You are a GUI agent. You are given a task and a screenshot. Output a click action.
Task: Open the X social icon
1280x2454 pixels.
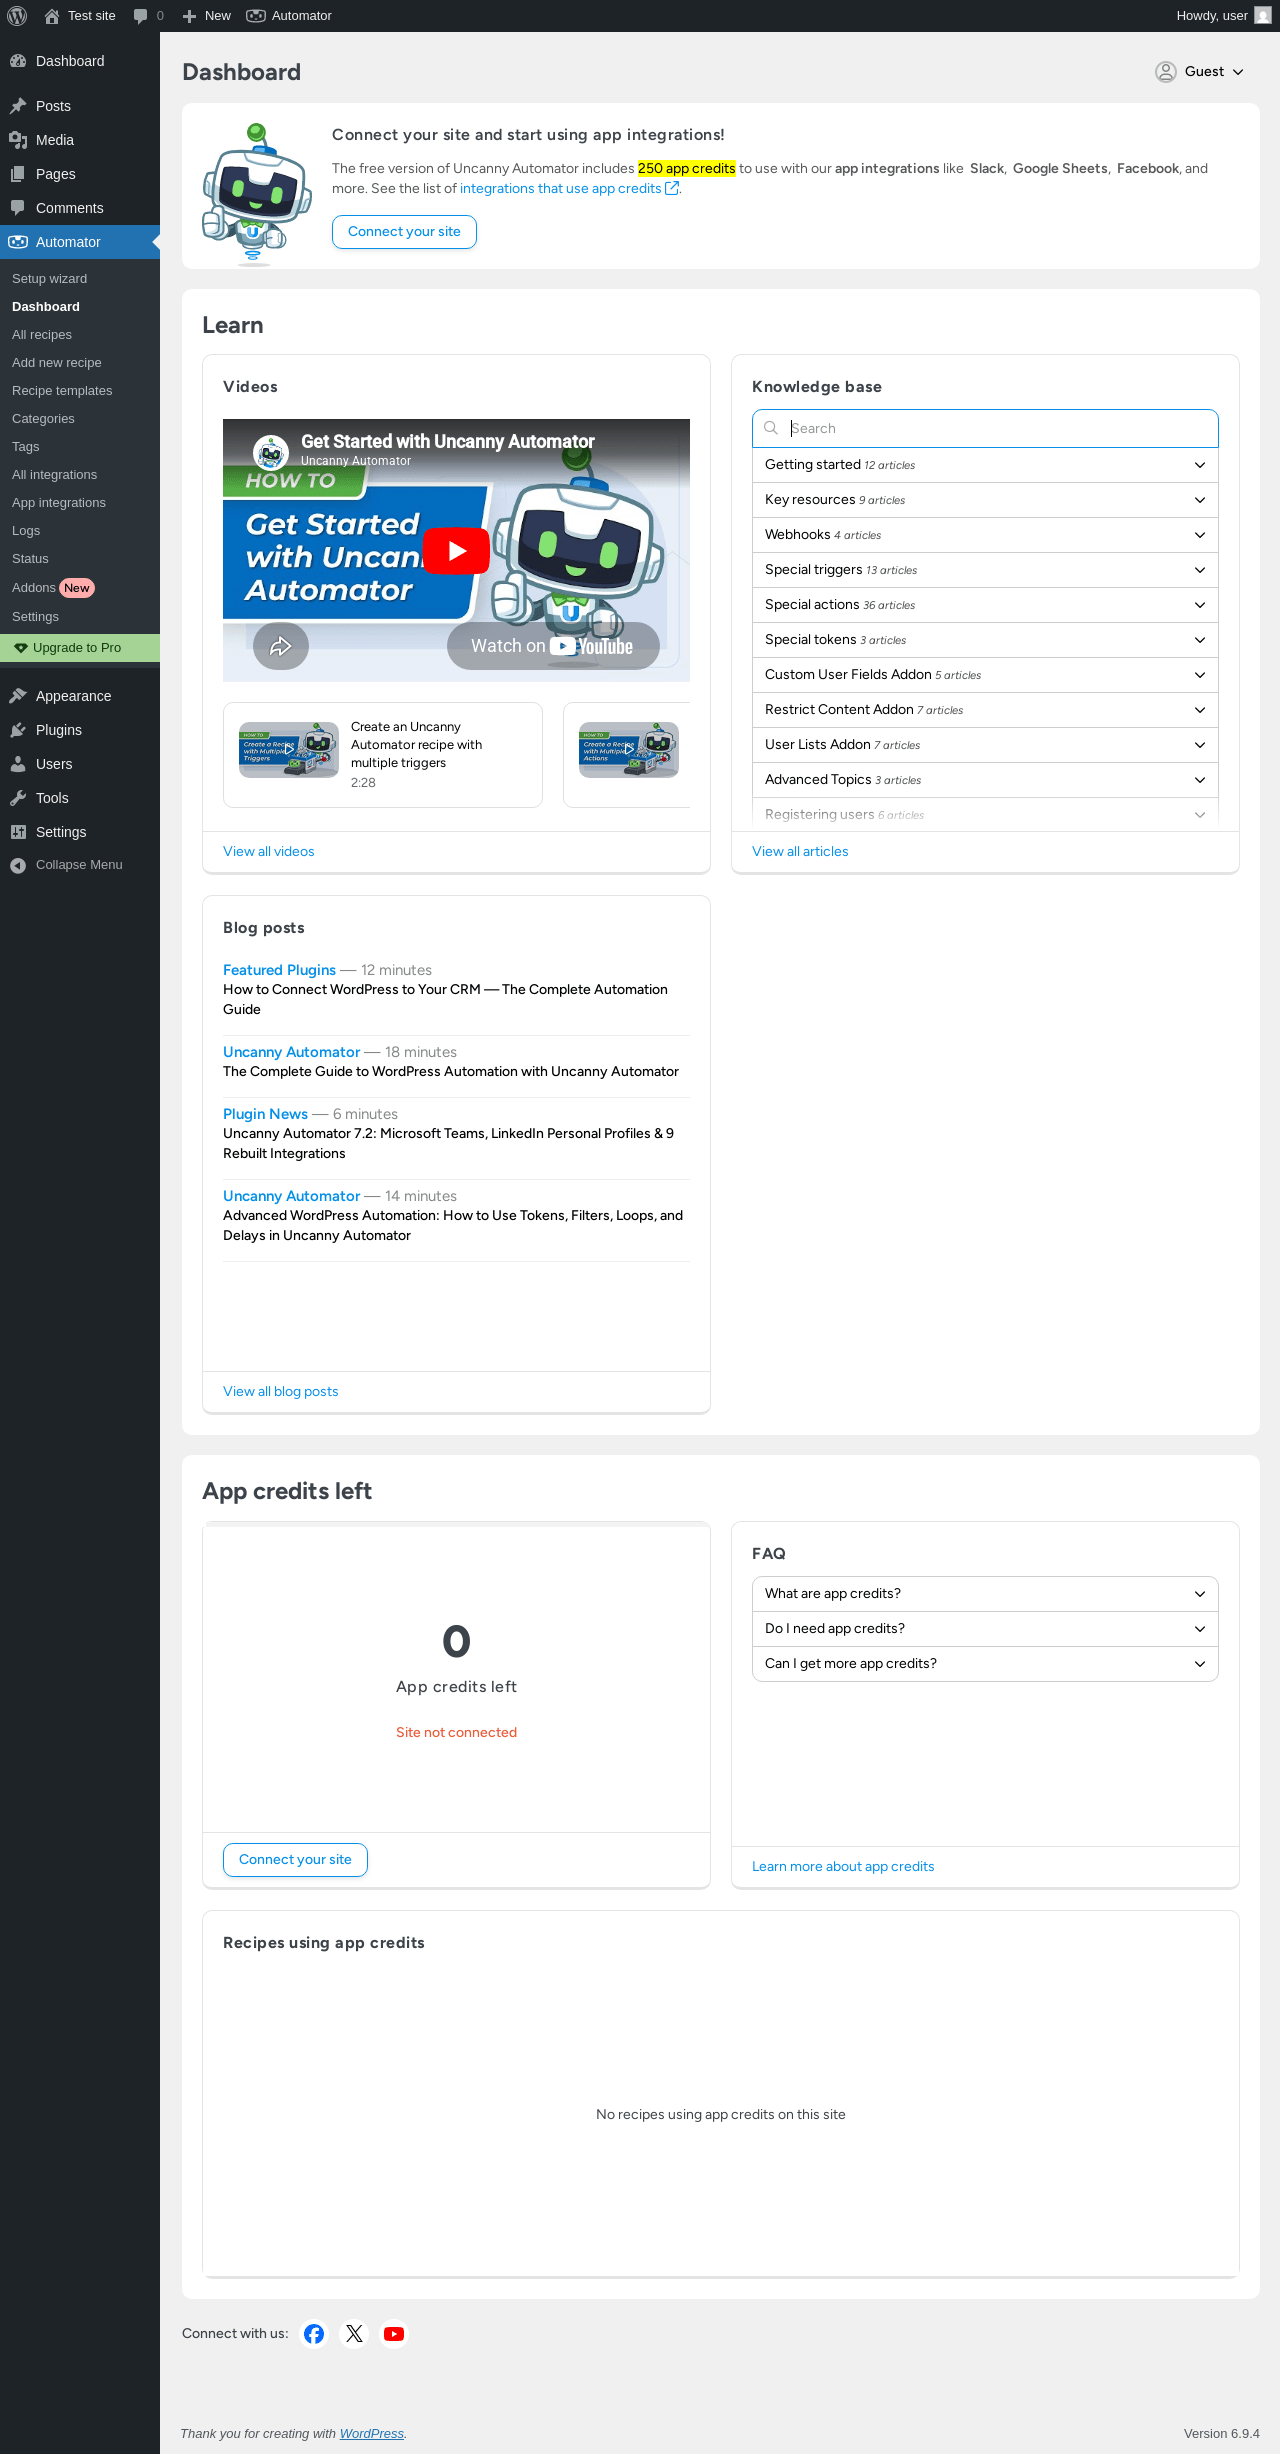tap(354, 2333)
